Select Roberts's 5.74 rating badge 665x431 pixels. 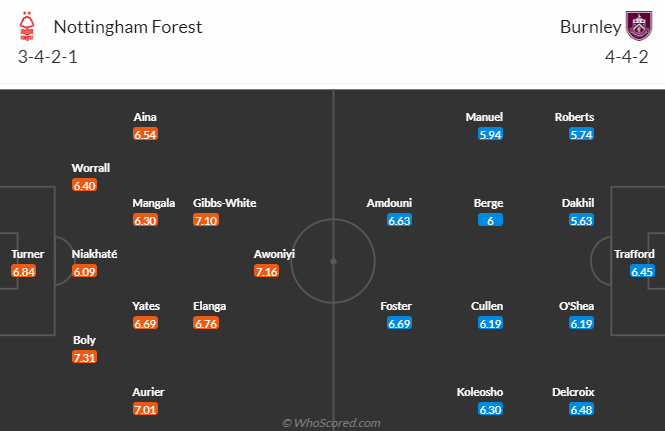point(581,134)
